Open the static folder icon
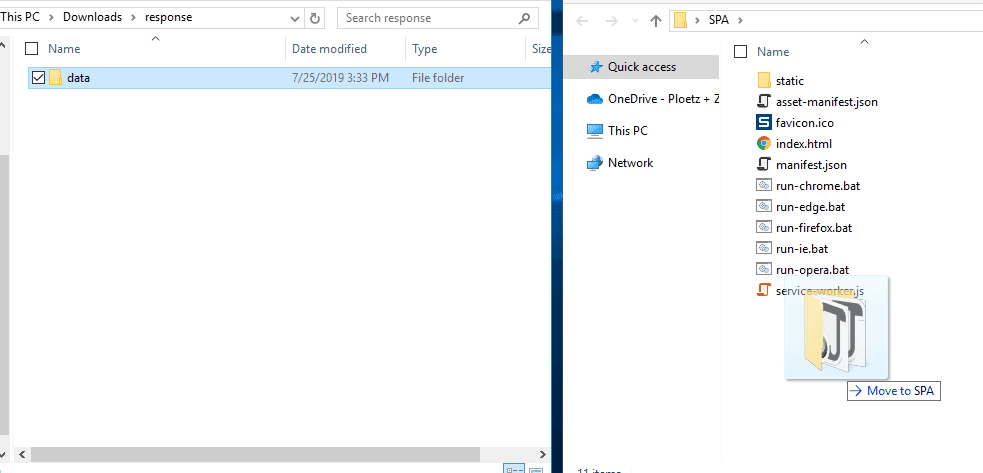This screenshot has width=983, height=473. click(764, 81)
